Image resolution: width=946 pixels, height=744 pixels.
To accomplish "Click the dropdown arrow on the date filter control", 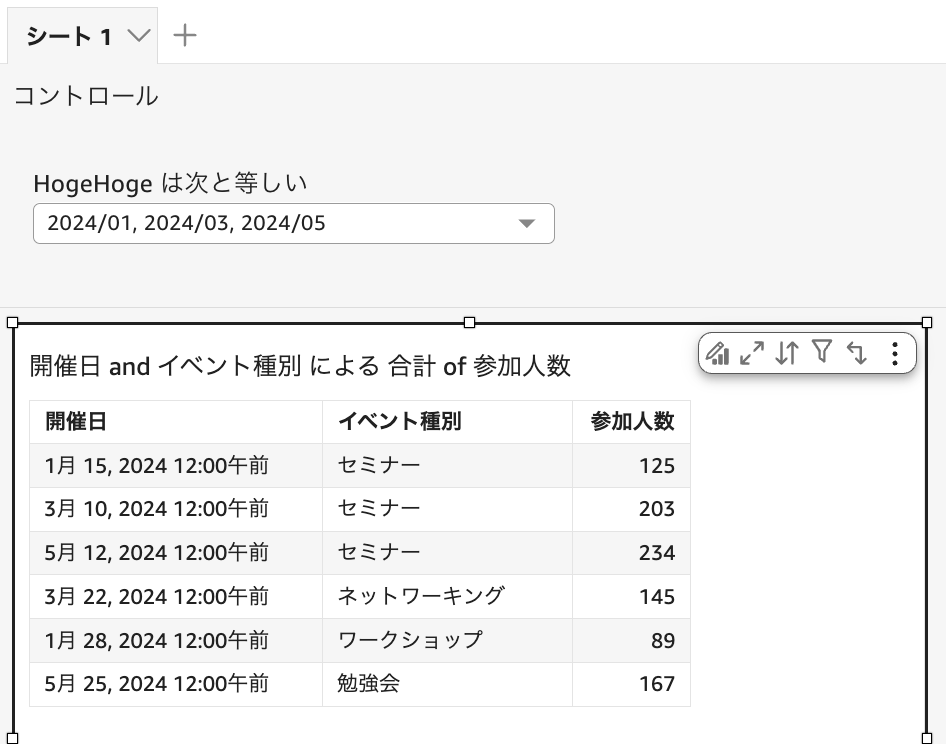I will [528, 223].
